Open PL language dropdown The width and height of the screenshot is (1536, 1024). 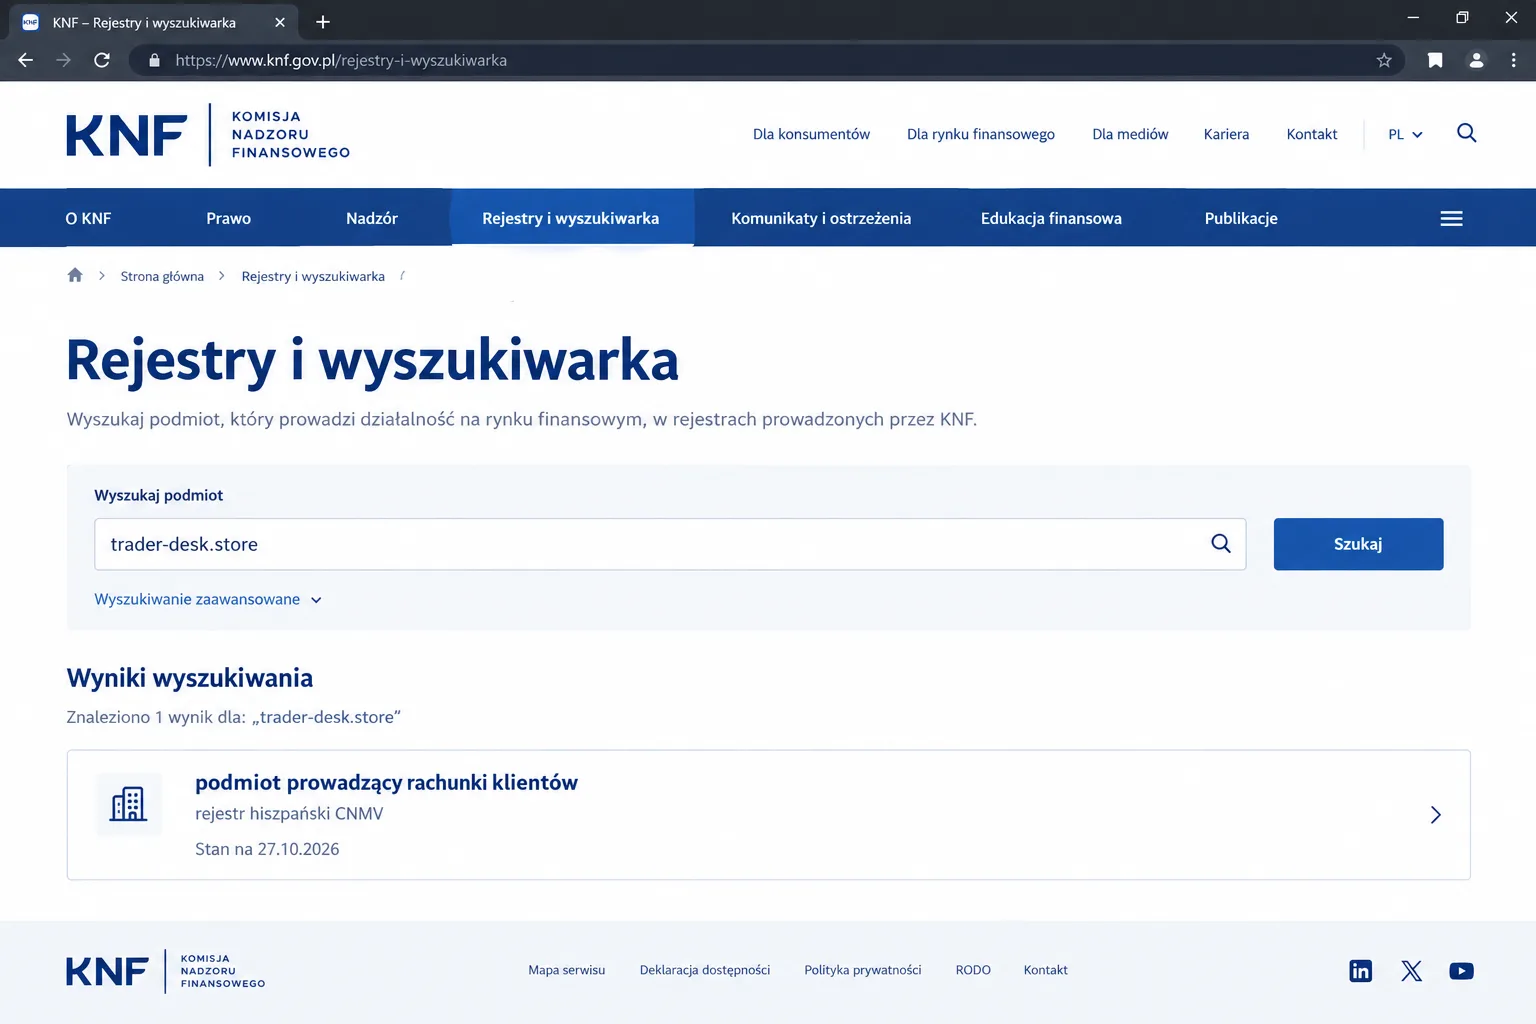[1405, 134]
